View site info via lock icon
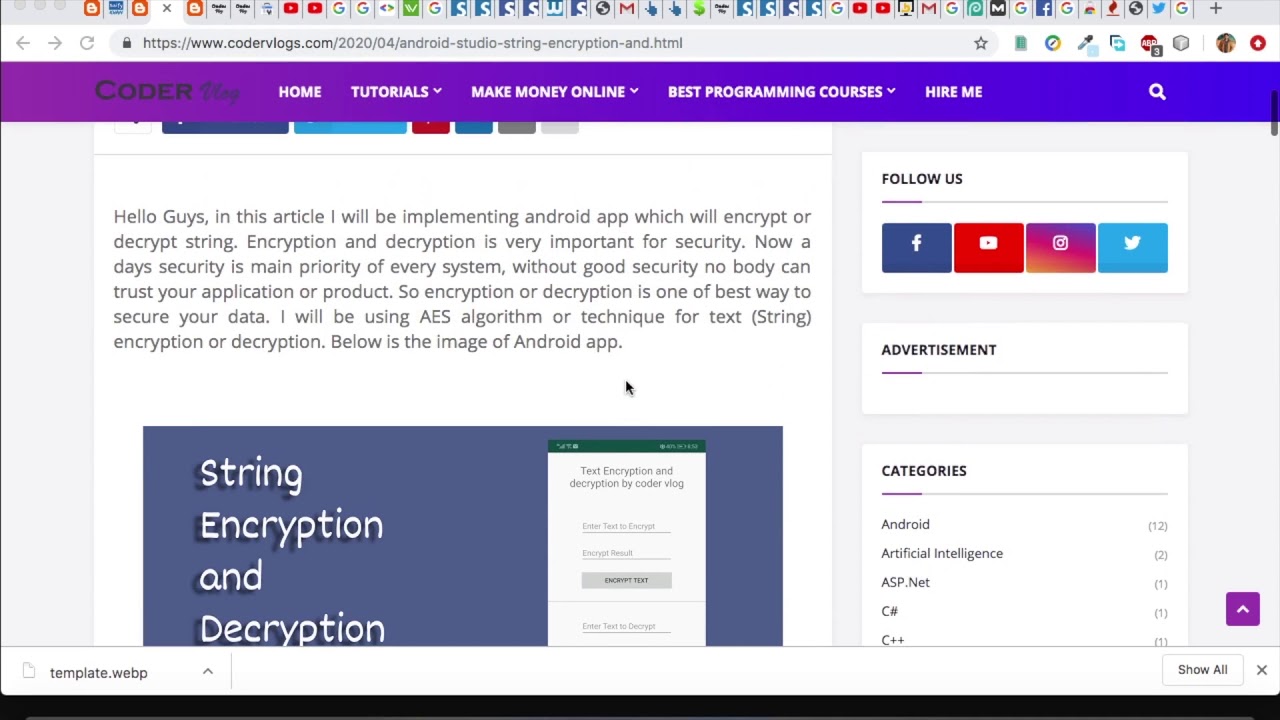 pos(126,43)
